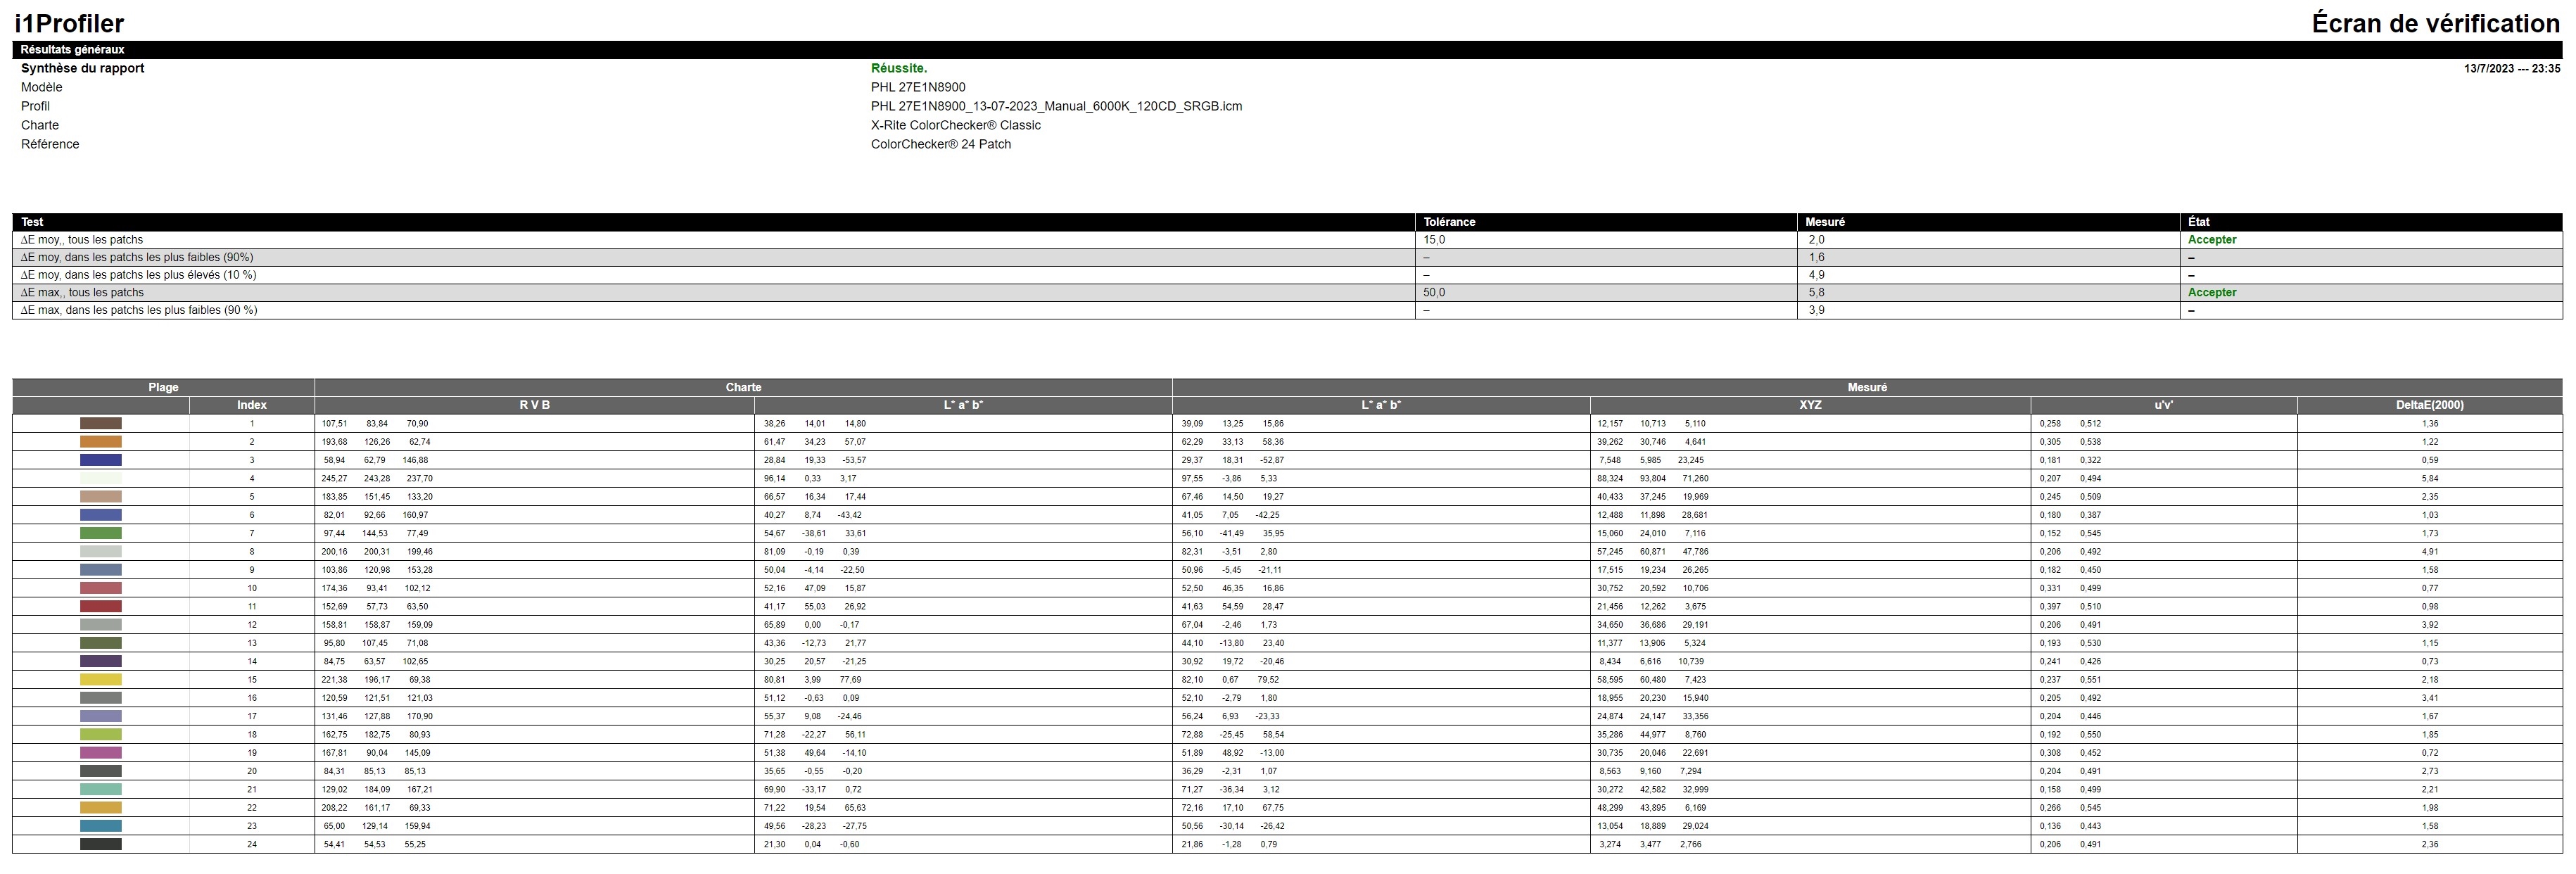Click the État column header
The image size is (2576, 874).
click(x=2198, y=222)
